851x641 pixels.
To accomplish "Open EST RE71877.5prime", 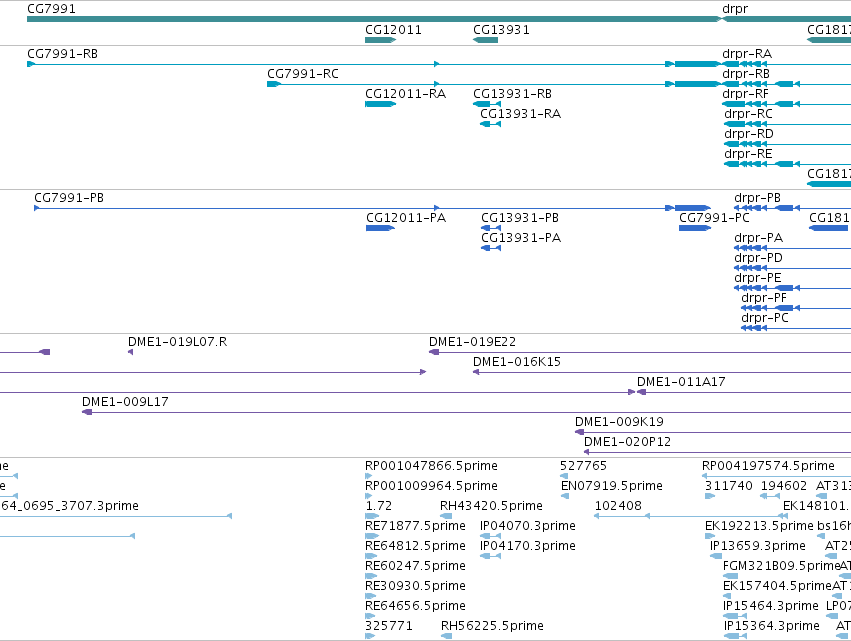I will (x=415, y=526).
